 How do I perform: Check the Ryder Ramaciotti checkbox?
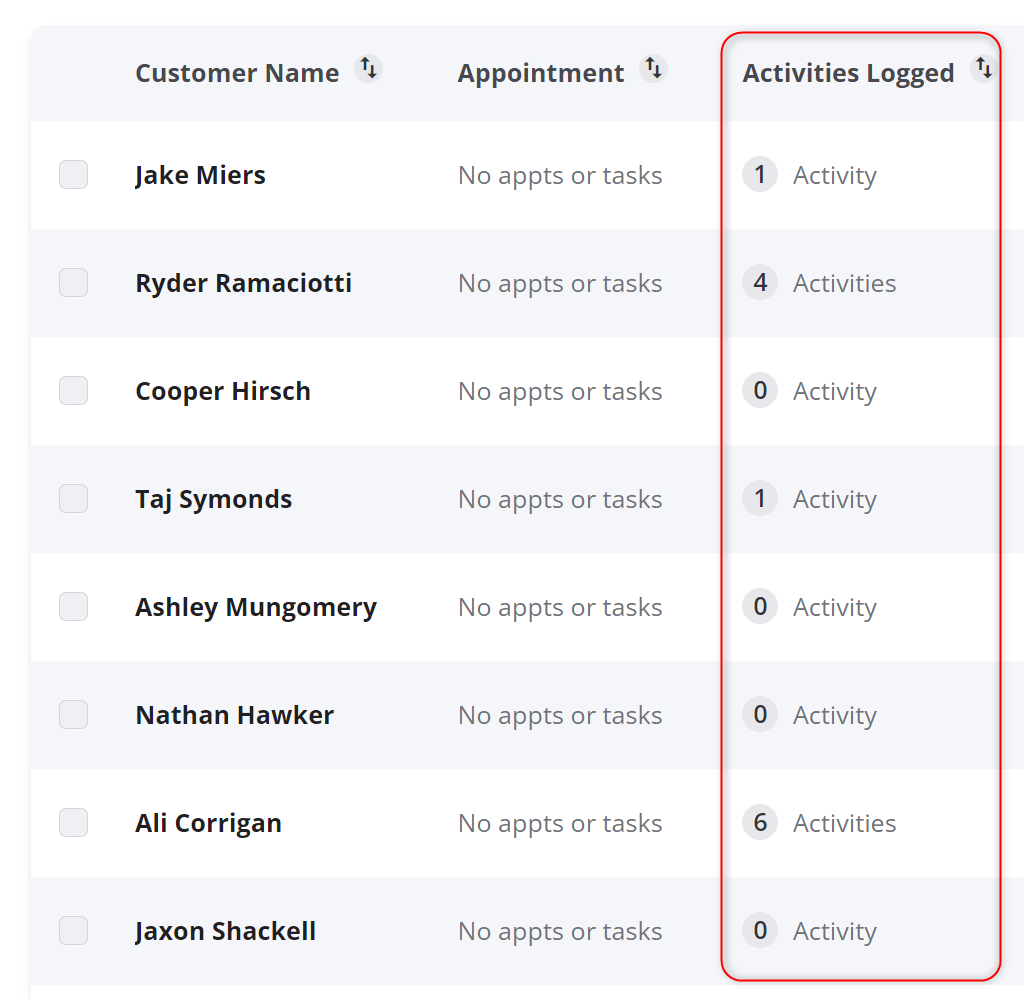73,283
